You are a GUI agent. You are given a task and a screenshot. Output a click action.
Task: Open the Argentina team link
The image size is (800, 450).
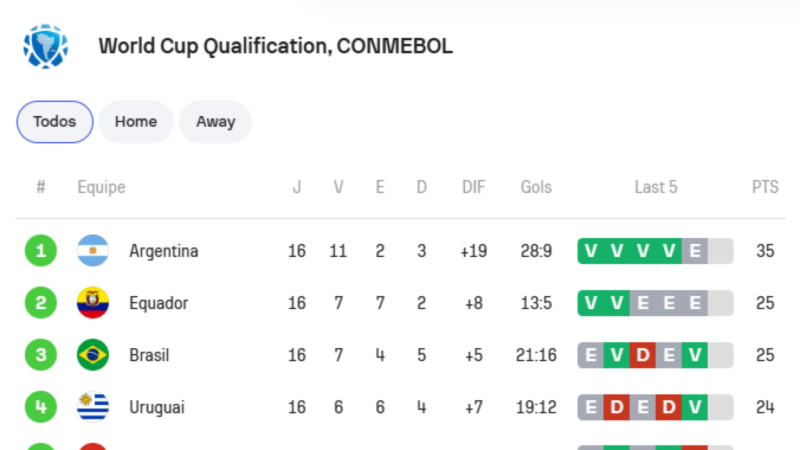pos(164,251)
